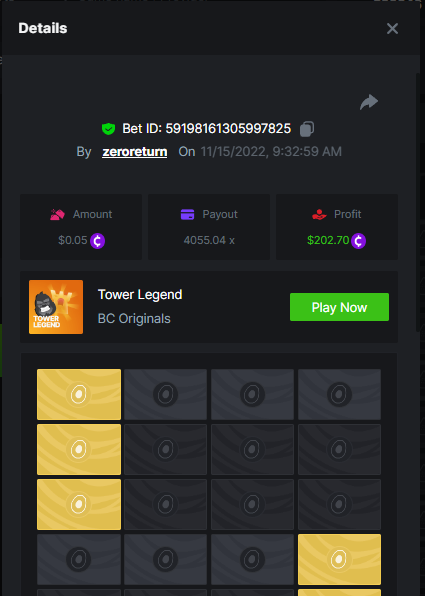Select the gold tile in the second row

[79, 450]
